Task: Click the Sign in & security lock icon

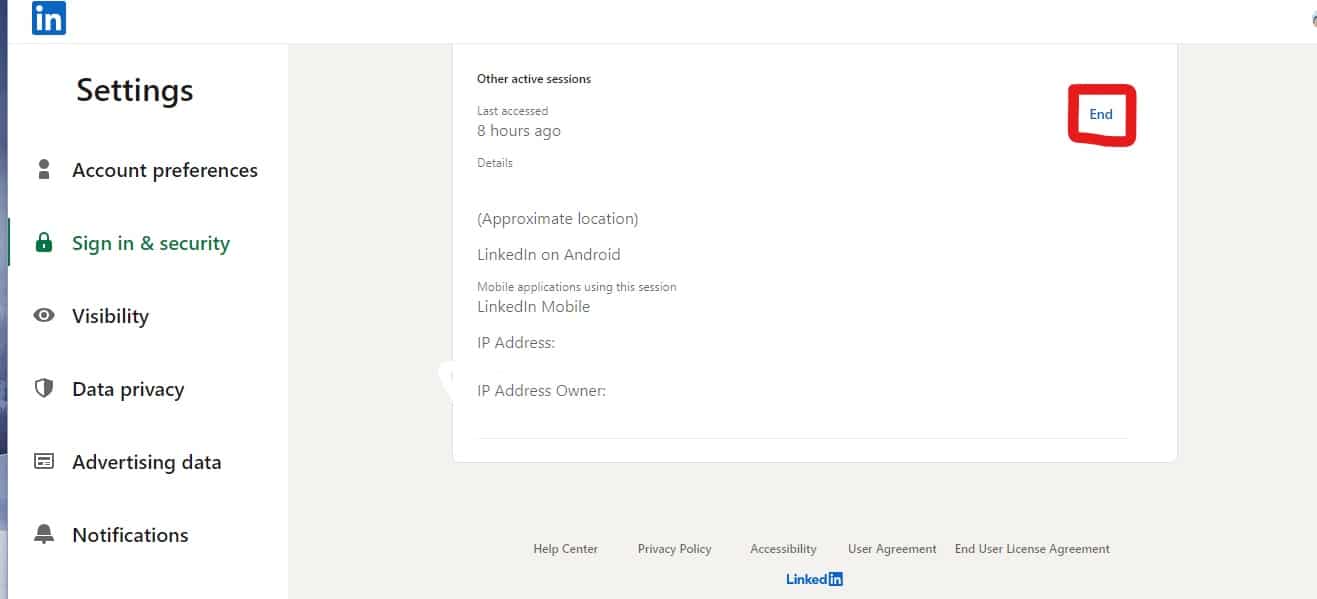Action: click(x=43, y=243)
